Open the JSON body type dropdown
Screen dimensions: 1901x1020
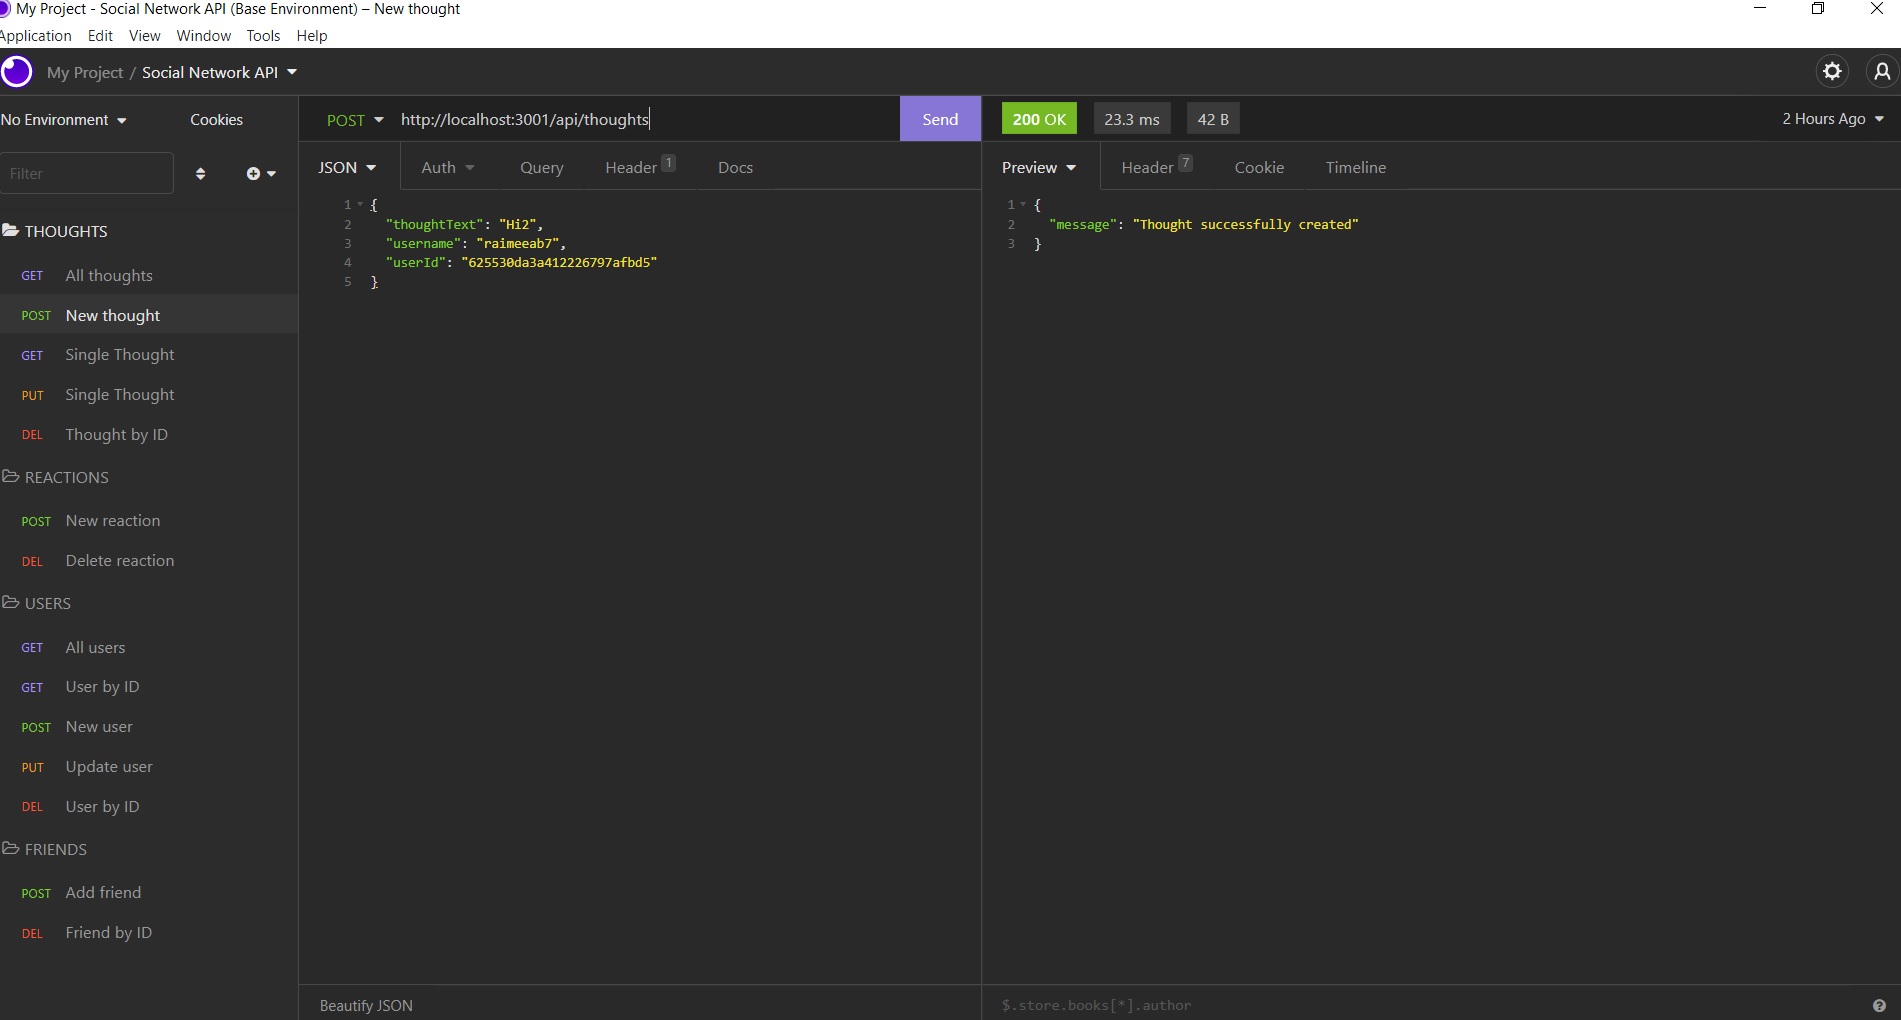click(x=347, y=168)
